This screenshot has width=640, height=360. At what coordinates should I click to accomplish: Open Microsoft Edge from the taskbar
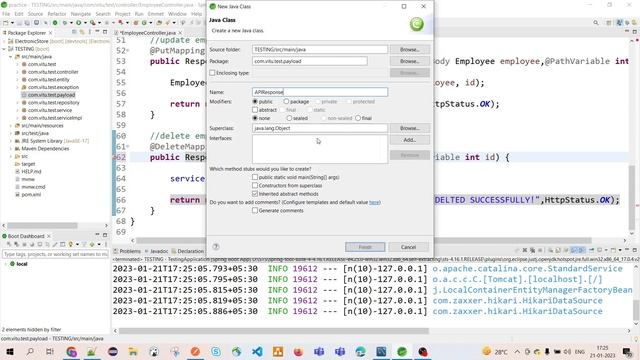coord(360,351)
